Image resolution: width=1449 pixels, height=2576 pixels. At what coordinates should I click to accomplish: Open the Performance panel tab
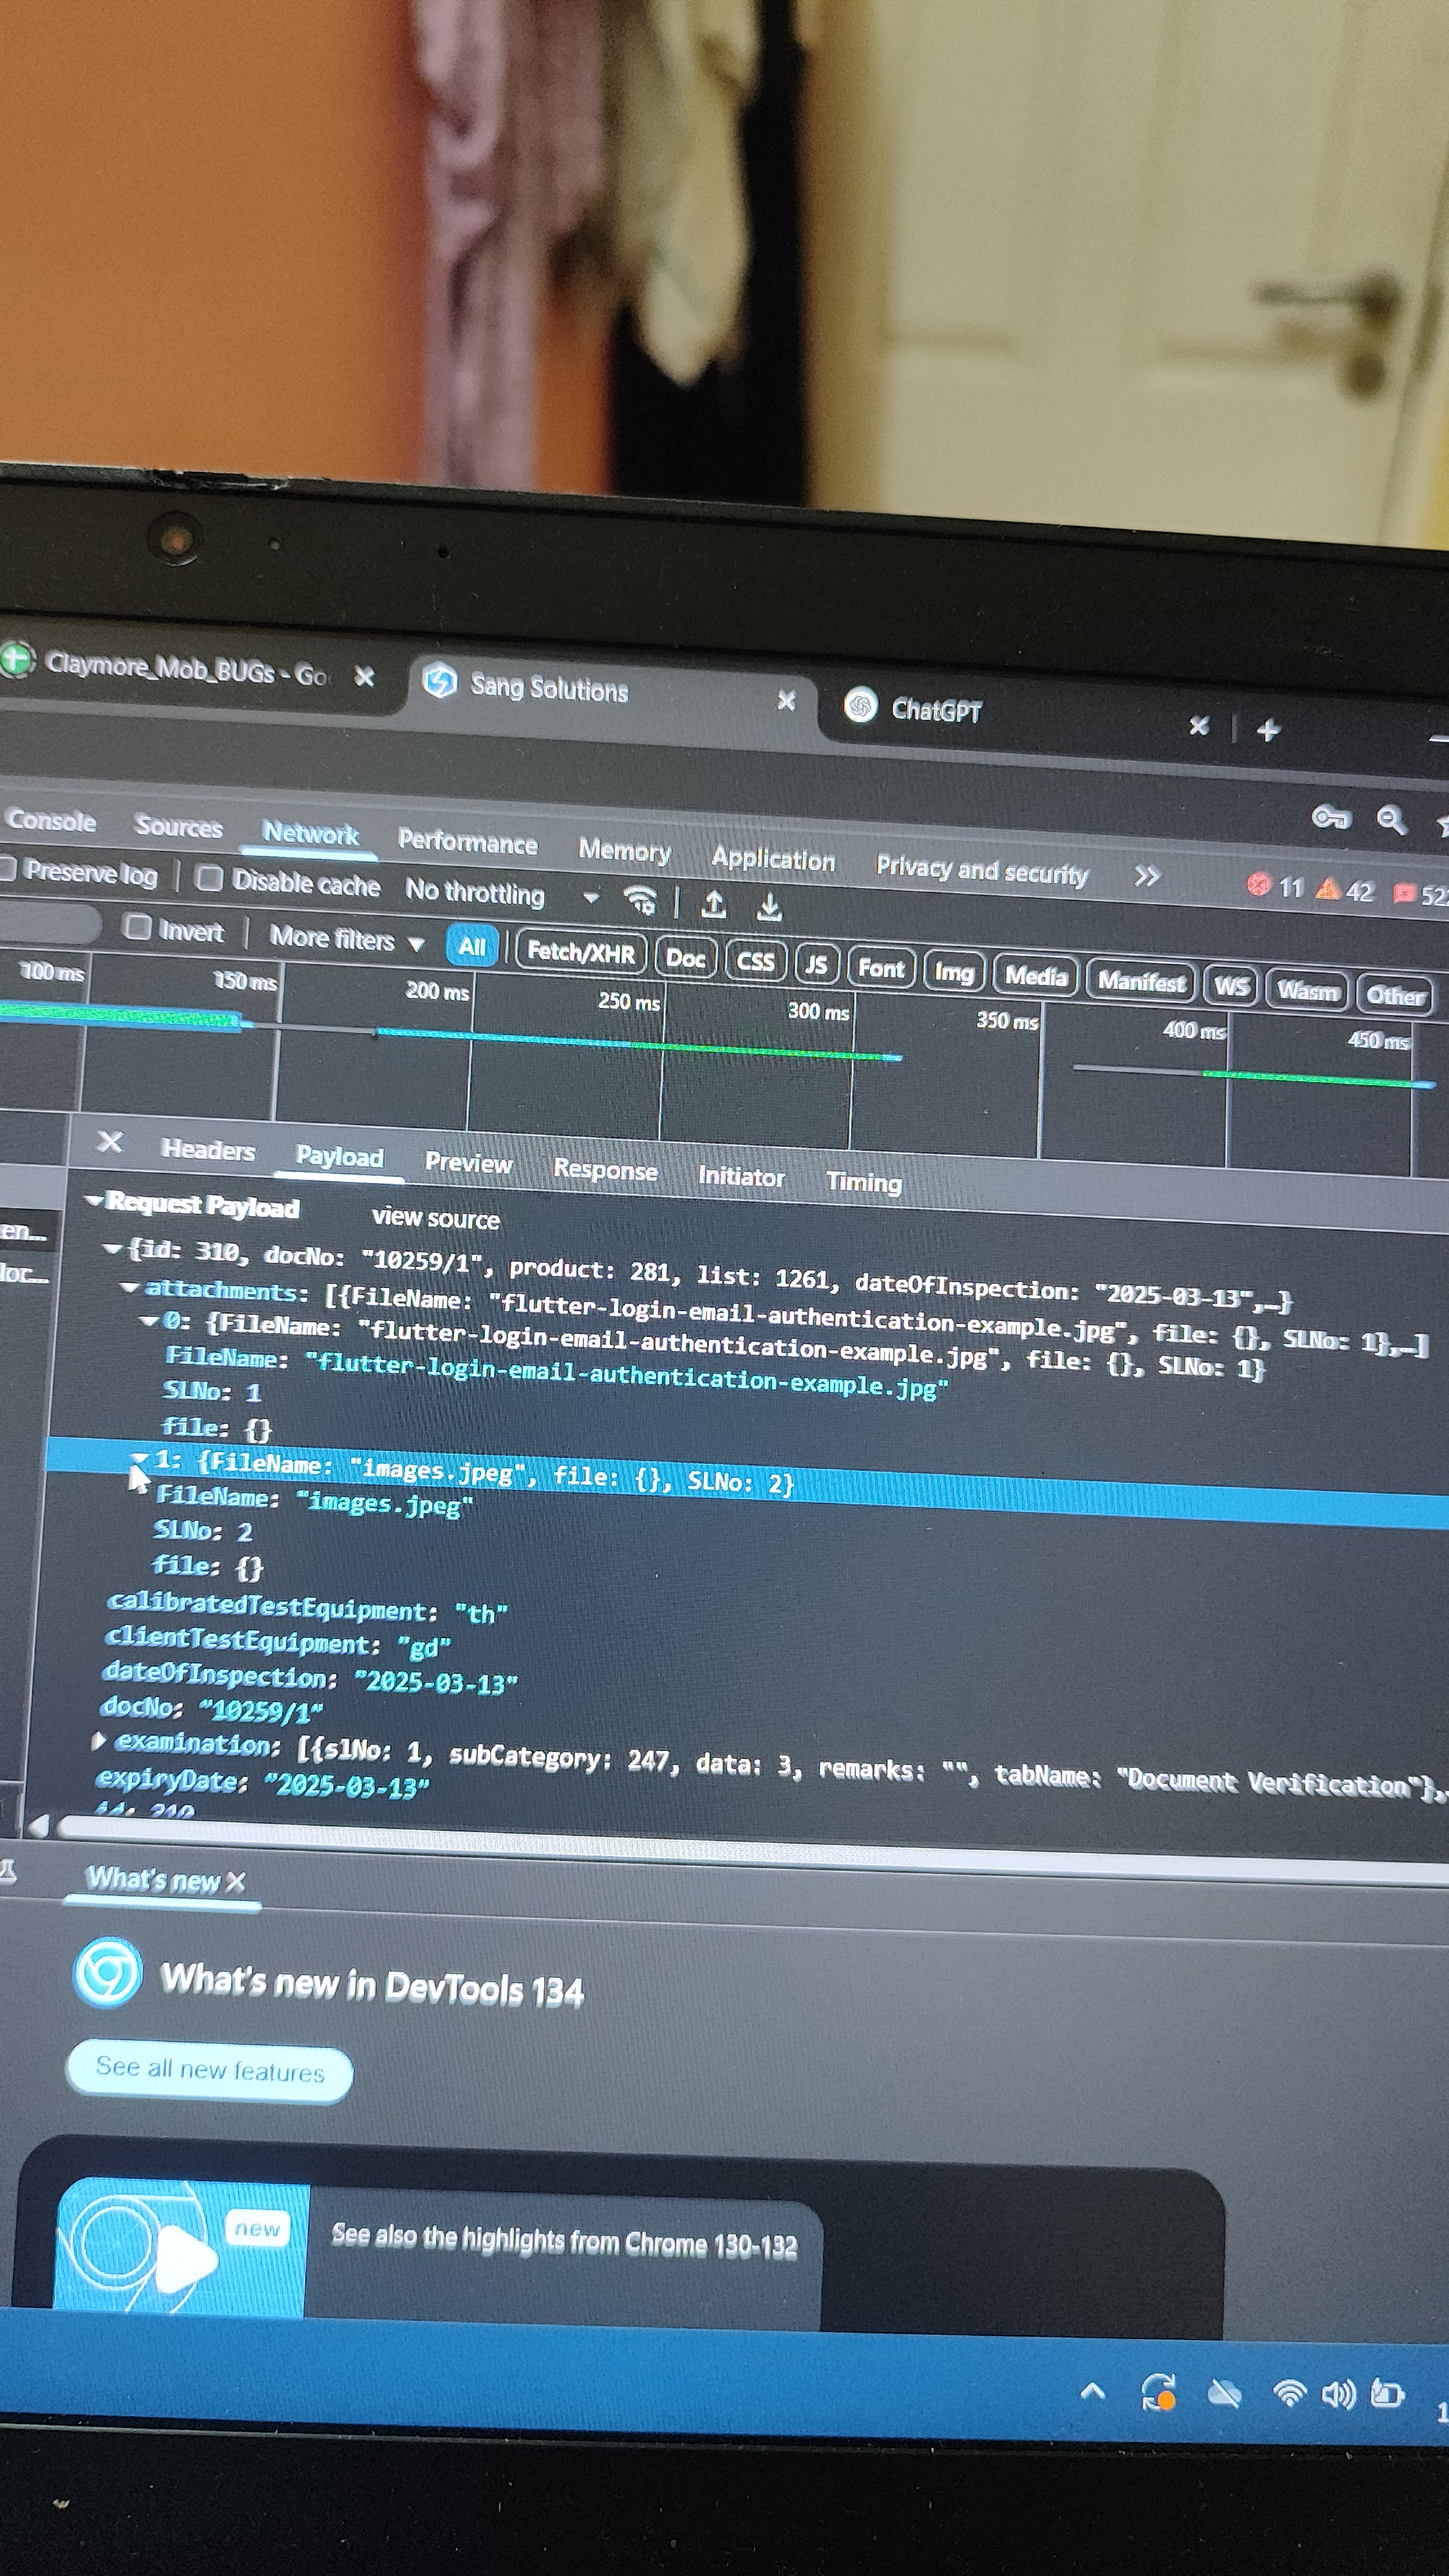pyautogui.click(x=467, y=843)
